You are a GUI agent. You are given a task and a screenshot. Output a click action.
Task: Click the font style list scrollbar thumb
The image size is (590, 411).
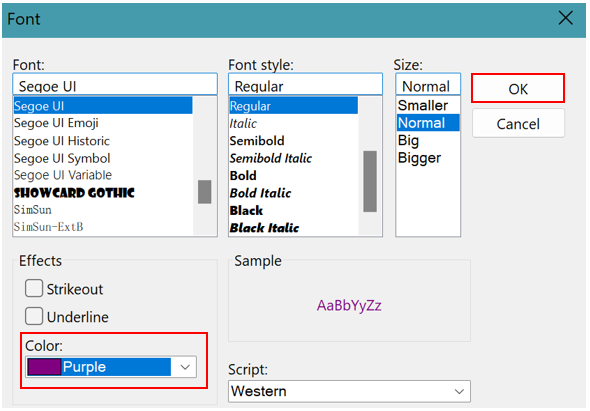point(370,181)
